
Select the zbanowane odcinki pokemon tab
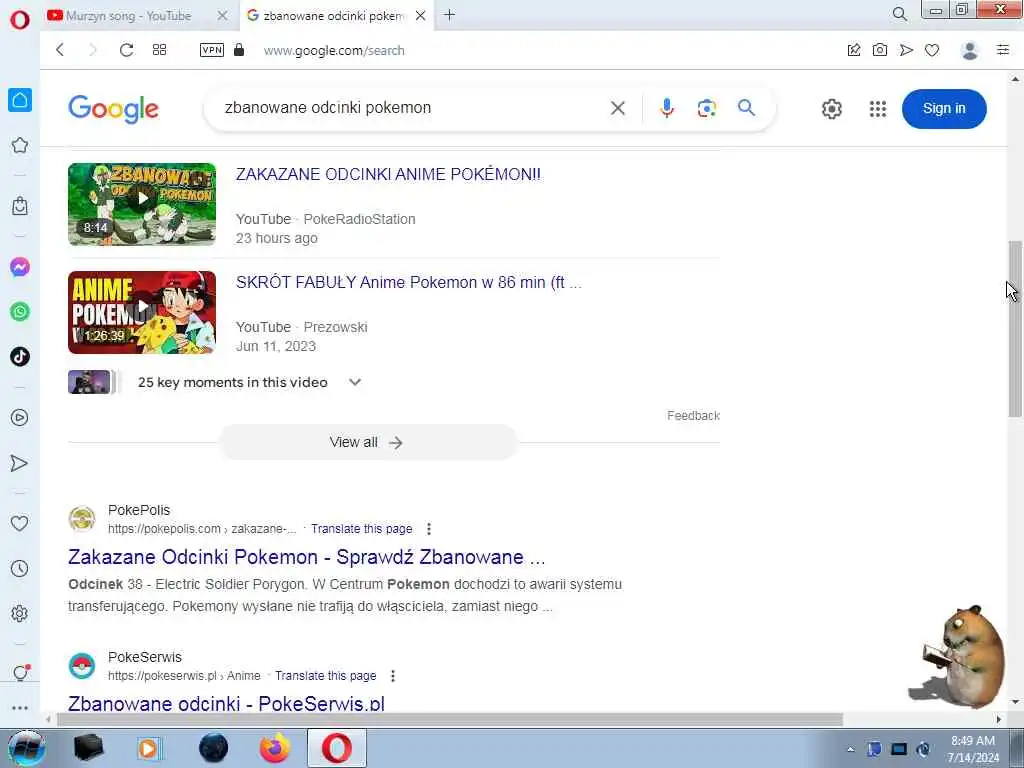pos(333,16)
